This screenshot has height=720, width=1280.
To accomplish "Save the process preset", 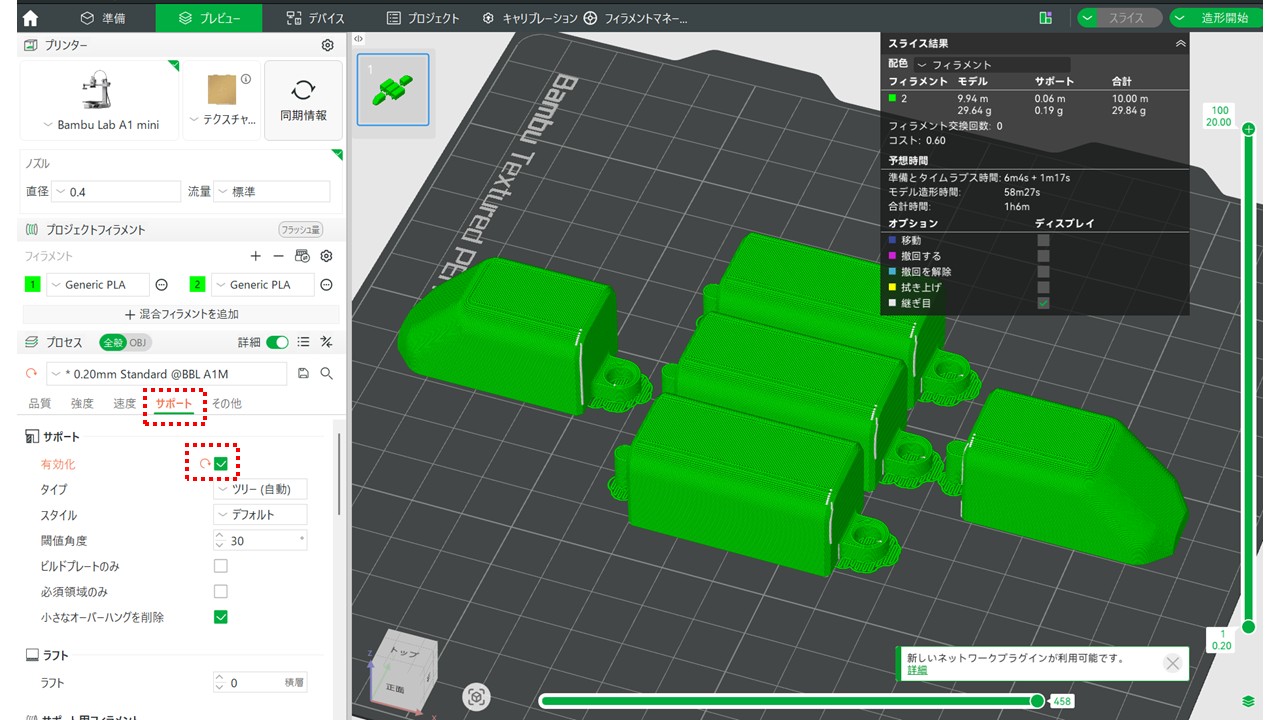I will coord(304,373).
